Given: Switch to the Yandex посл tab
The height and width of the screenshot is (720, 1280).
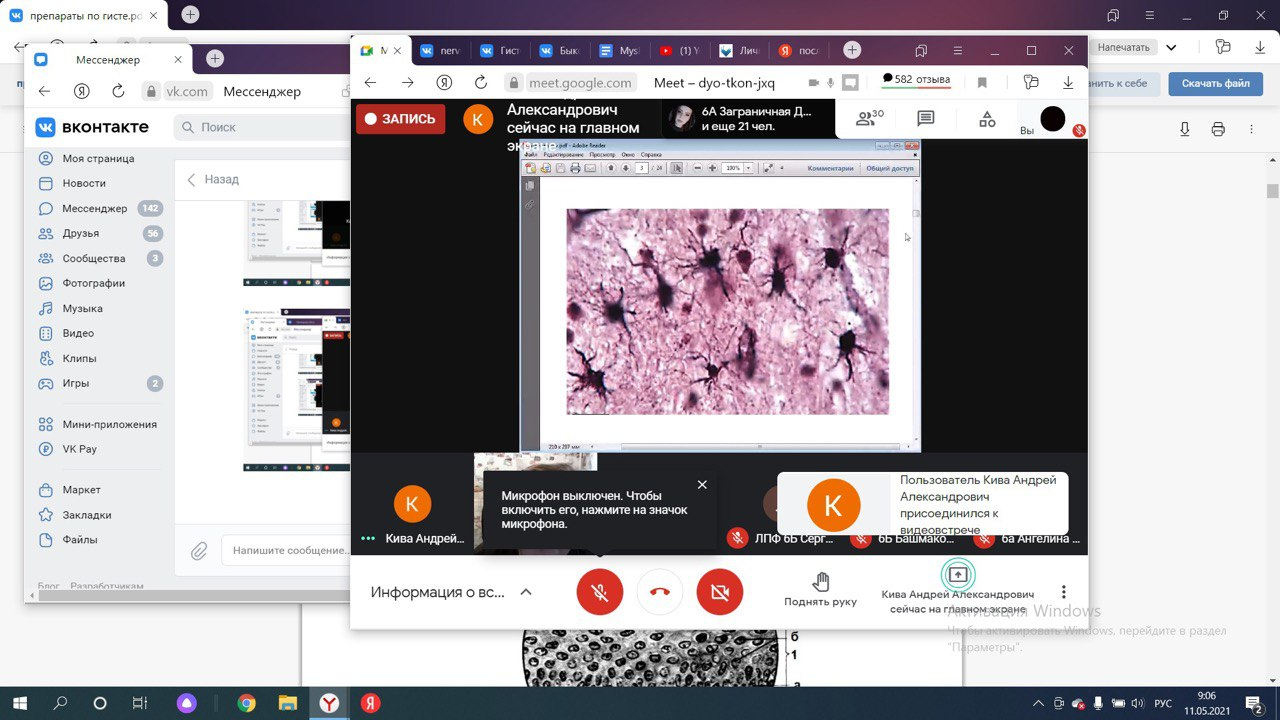Looking at the screenshot, I should point(798,50).
